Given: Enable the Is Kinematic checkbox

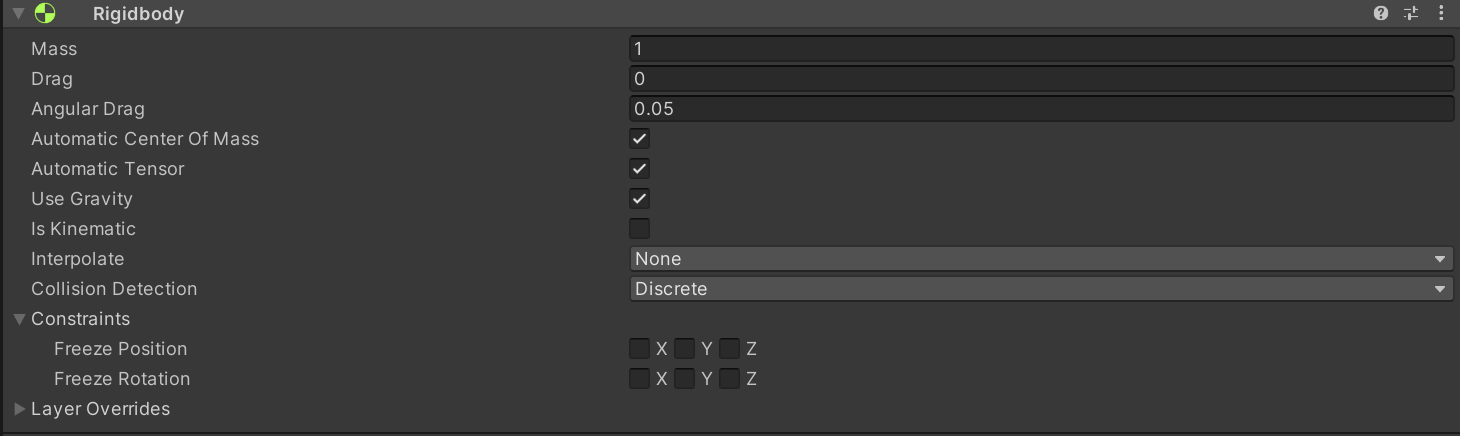Looking at the screenshot, I should 639,228.
